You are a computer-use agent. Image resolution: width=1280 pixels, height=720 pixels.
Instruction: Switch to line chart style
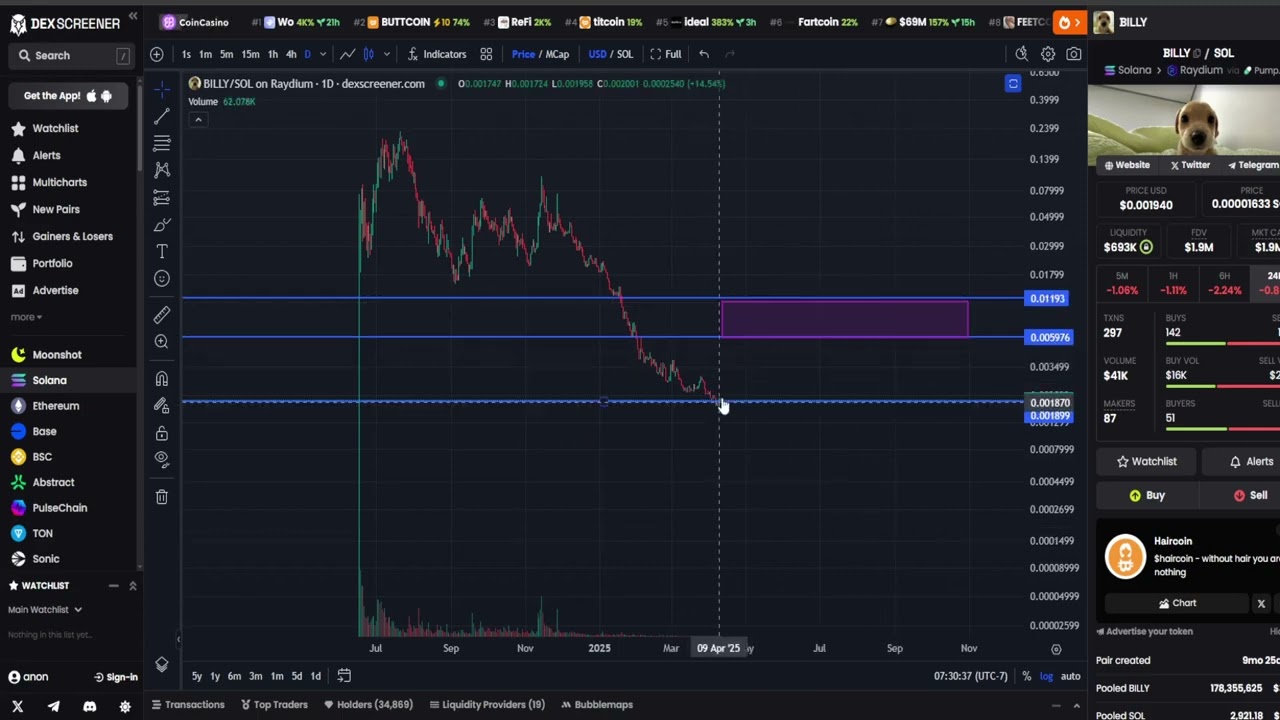(x=347, y=54)
